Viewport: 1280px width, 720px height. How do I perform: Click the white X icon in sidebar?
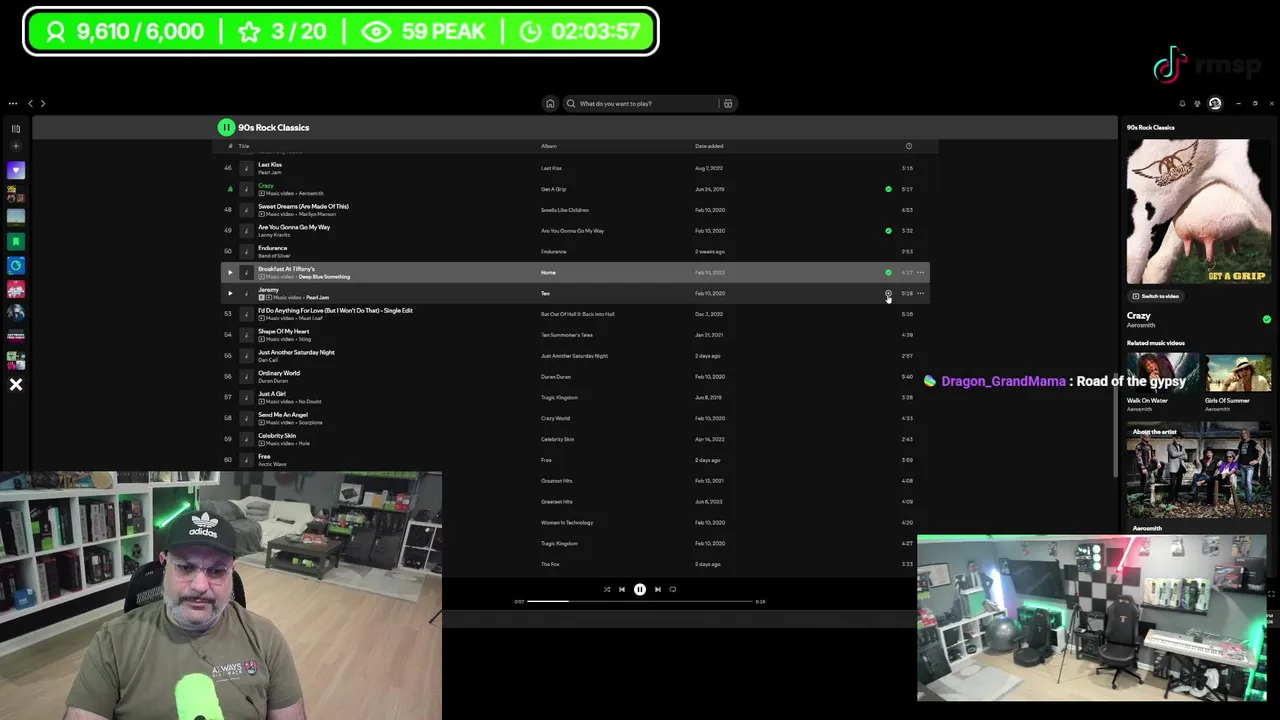16,384
